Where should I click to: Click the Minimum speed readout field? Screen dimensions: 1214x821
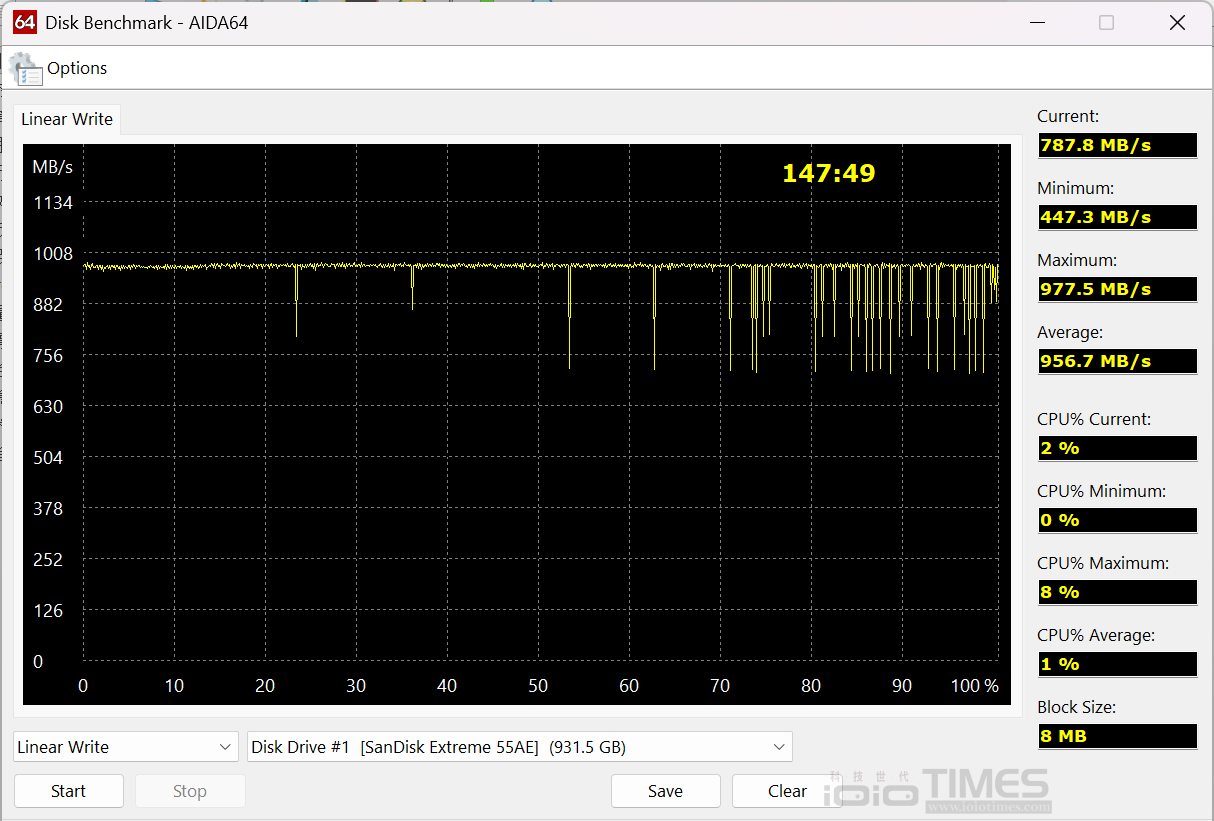pyautogui.click(x=1117, y=217)
